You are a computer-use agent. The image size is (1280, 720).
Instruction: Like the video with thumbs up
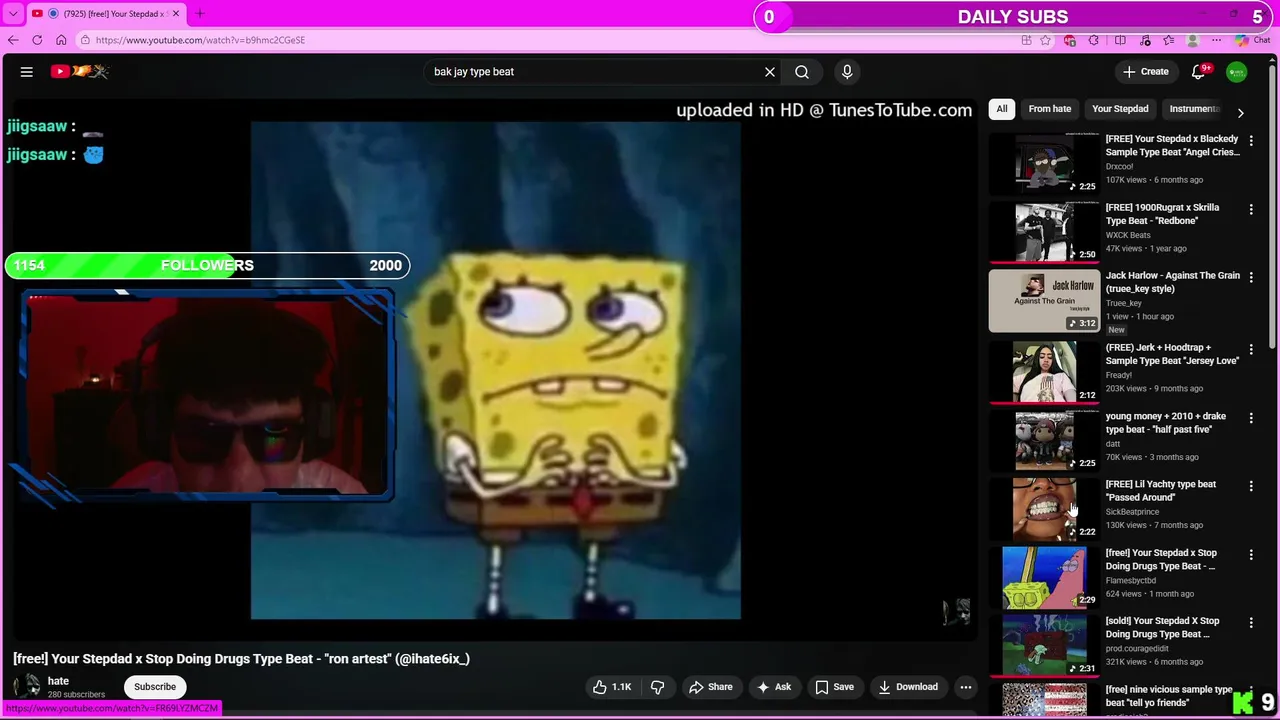[x=613, y=687]
